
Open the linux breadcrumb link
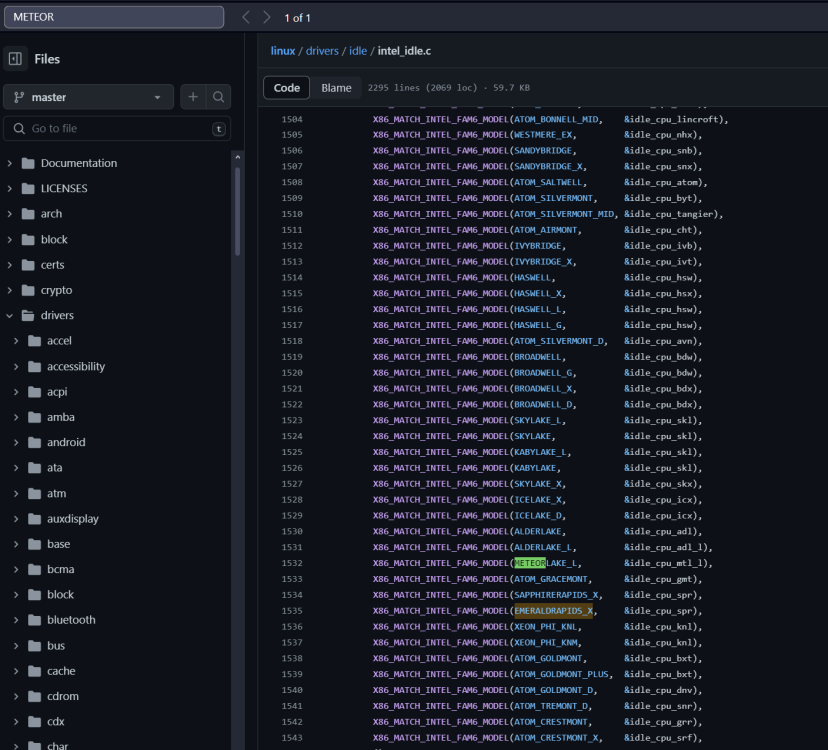coord(283,51)
